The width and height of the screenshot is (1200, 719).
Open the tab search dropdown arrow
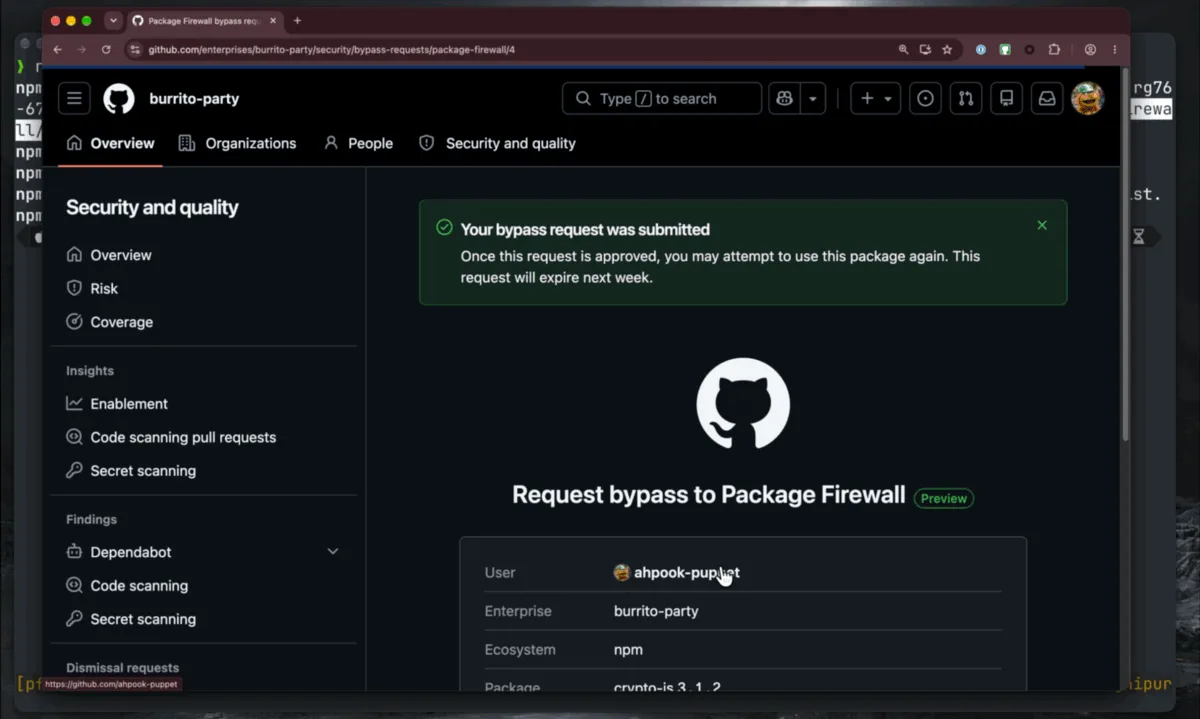click(x=113, y=20)
